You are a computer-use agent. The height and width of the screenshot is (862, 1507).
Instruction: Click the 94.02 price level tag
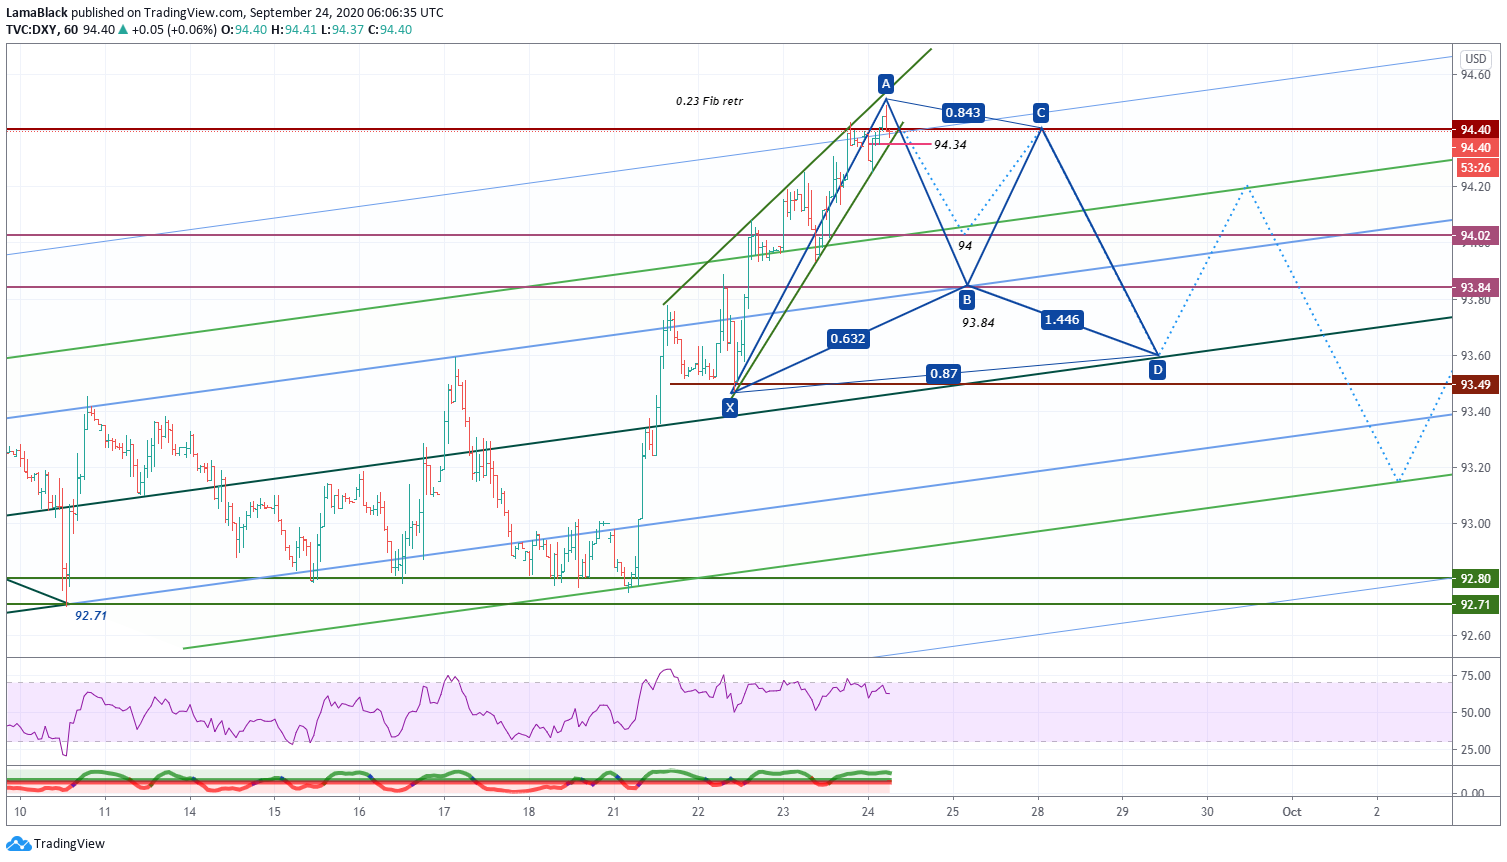[x=1476, y=237]
